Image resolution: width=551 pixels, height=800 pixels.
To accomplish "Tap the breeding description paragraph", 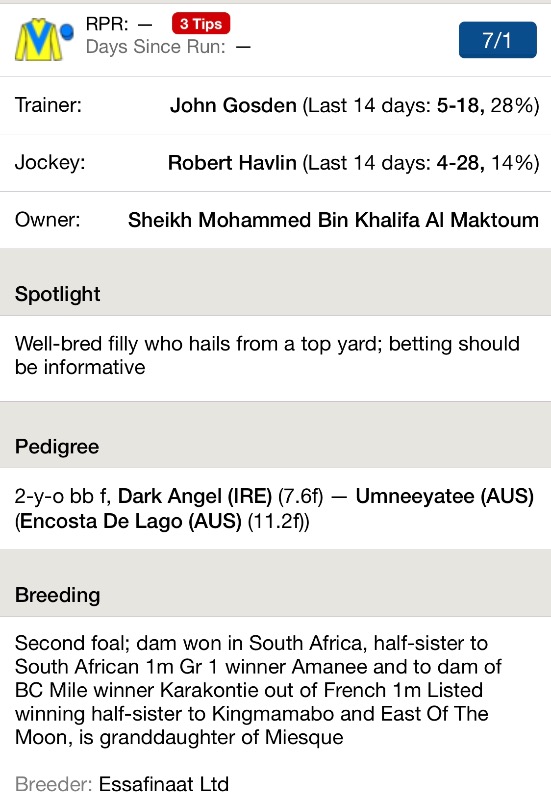I will tap(258, 690).
